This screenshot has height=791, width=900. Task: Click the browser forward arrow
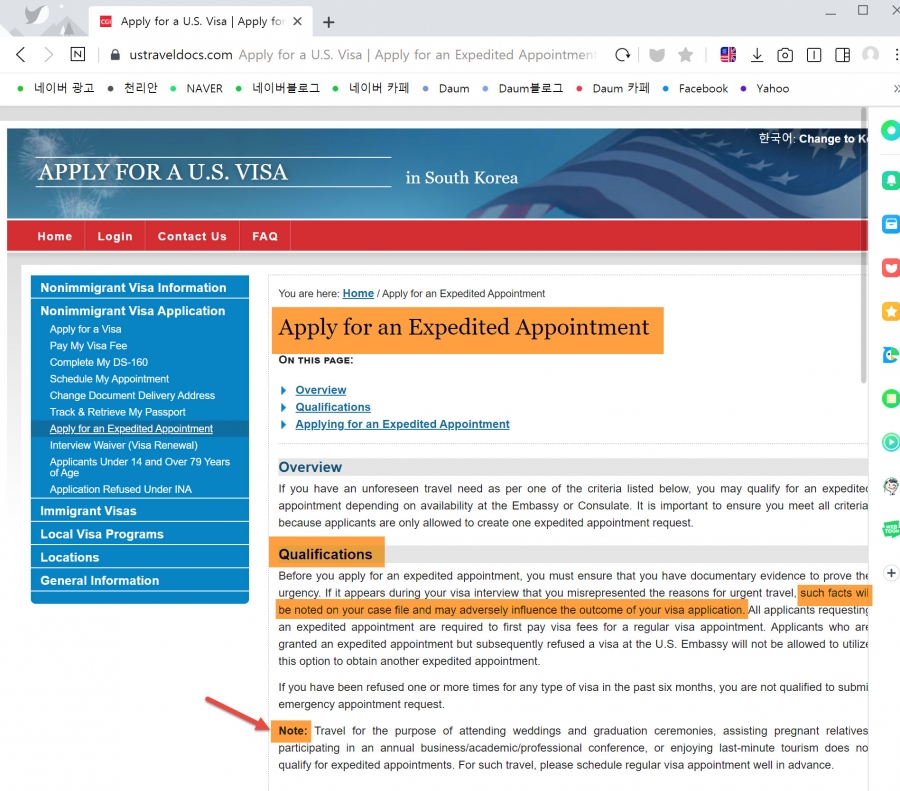[x=49, y=55]
